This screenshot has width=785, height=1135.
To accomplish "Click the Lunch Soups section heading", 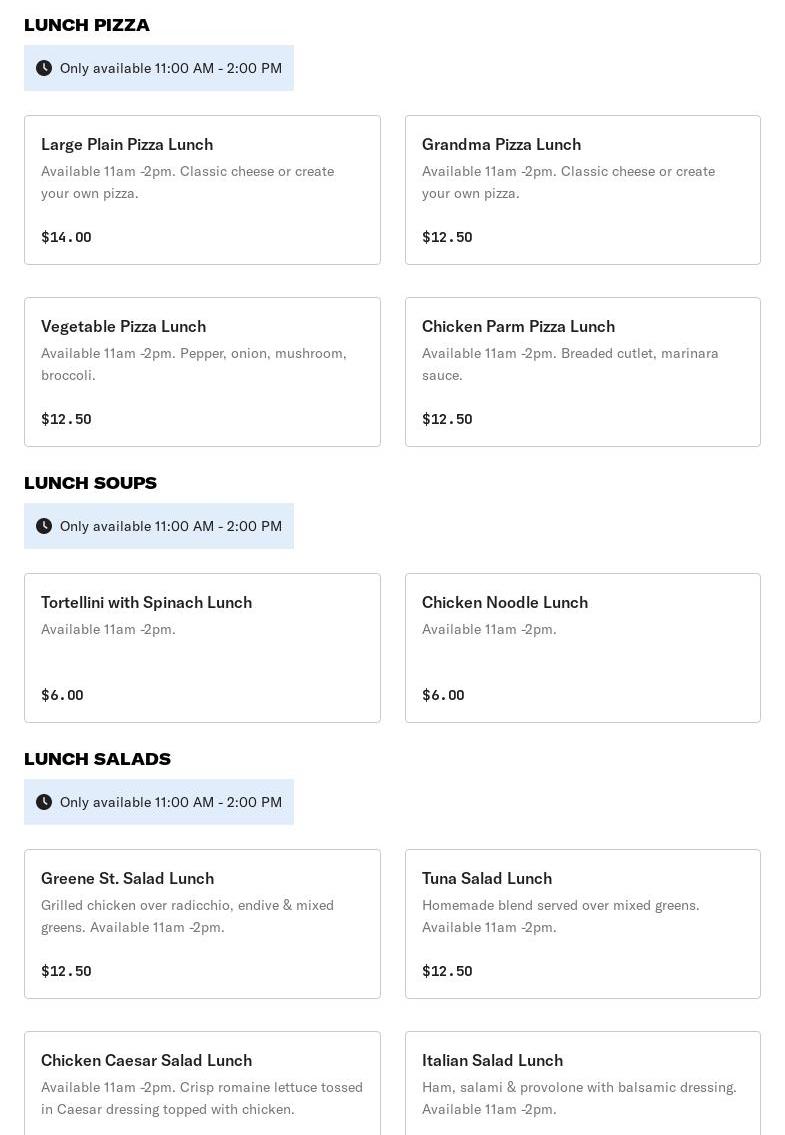I will coord(91,483).
